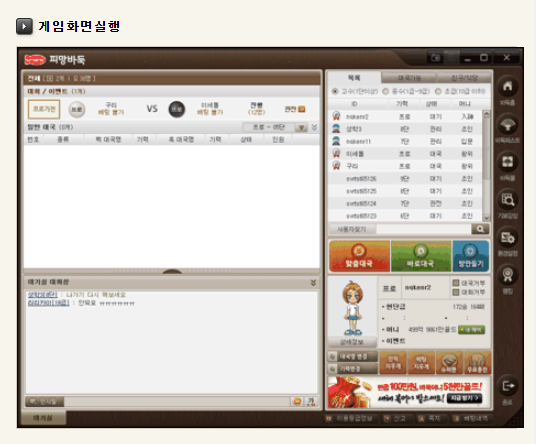The width and height of the screenshot is (536, 444).
Task: Enable the 대국거부 checkbox
Action: coord(455,283)
